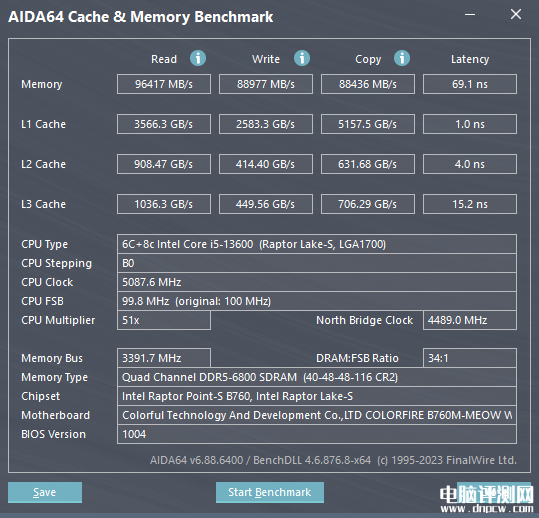Click the CPU FSB label
The height and width of the screenshot is (518, 539).
tap(42, 301)
